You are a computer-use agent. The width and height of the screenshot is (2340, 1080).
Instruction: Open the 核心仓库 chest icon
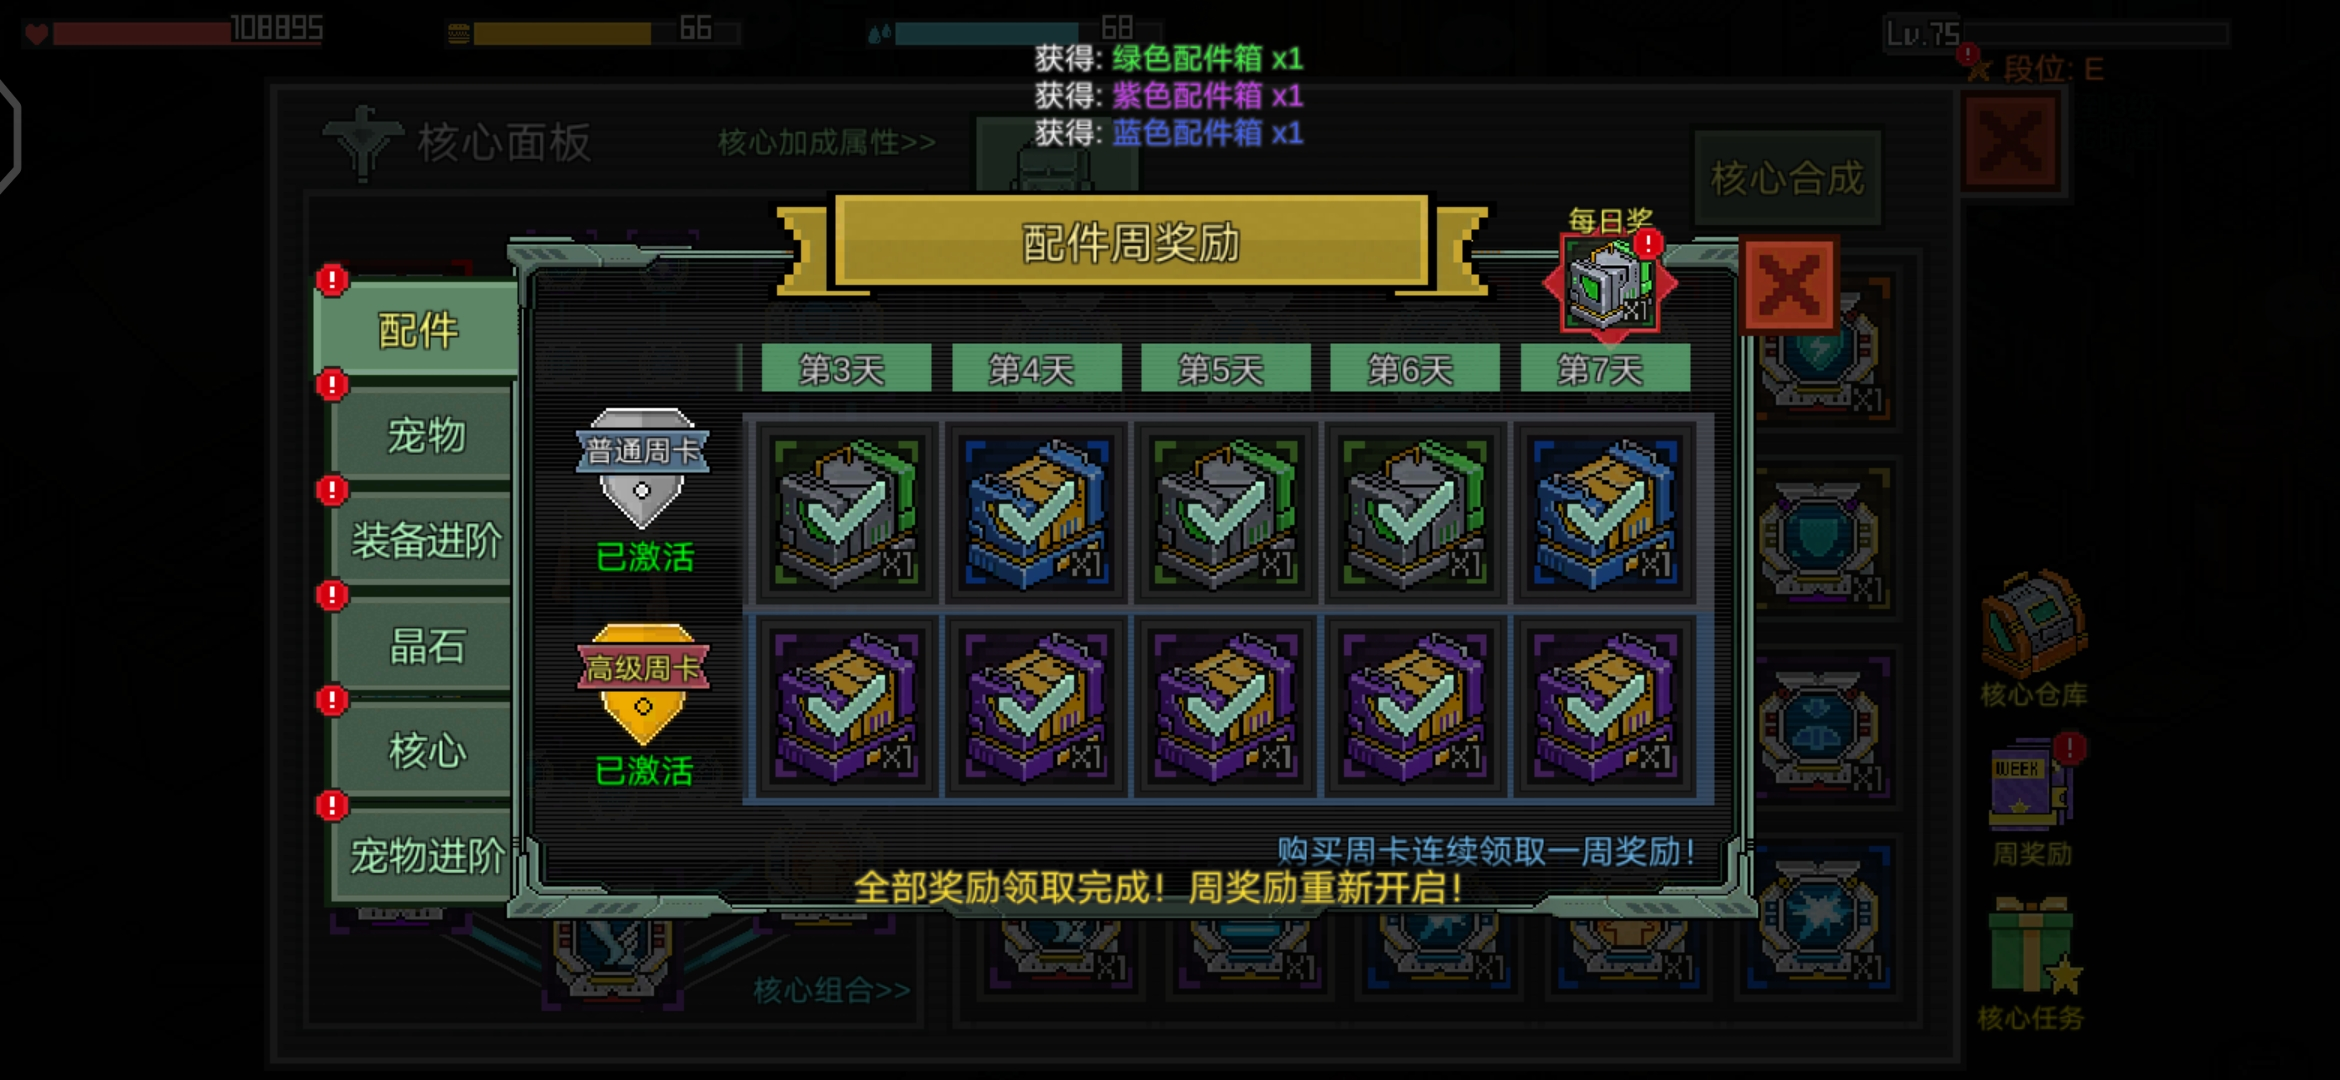pyautogui.click(x=2033, y=624)
